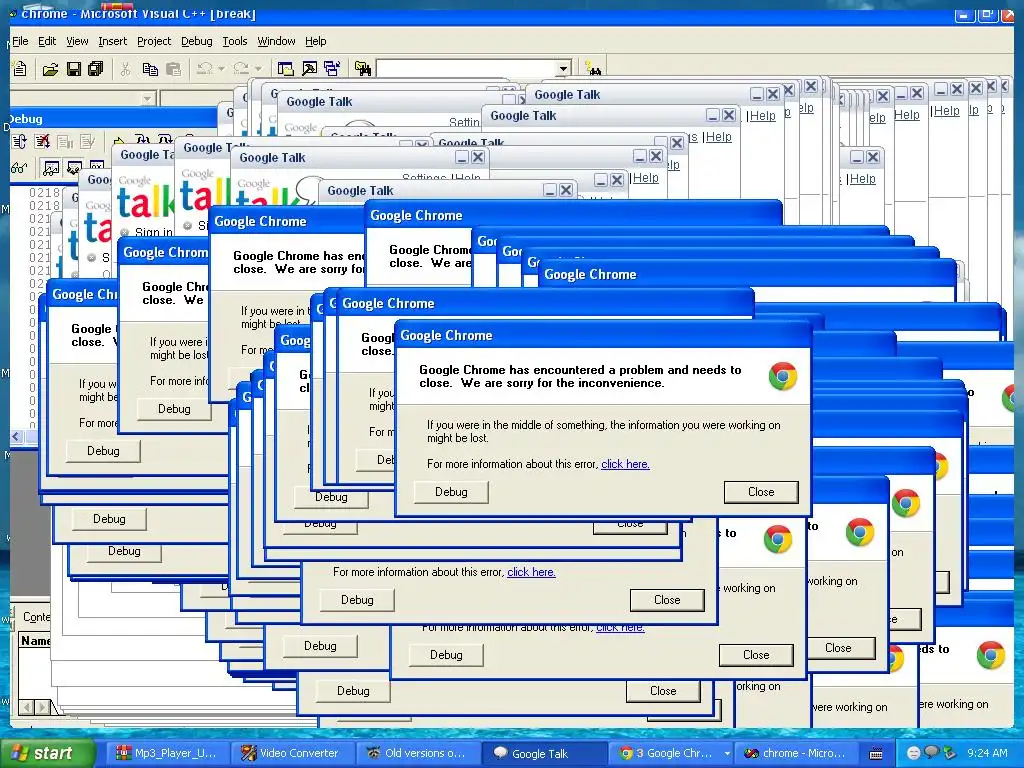
Task: Click the keyboard icon on the taskbar
Action: pos(876,754)
